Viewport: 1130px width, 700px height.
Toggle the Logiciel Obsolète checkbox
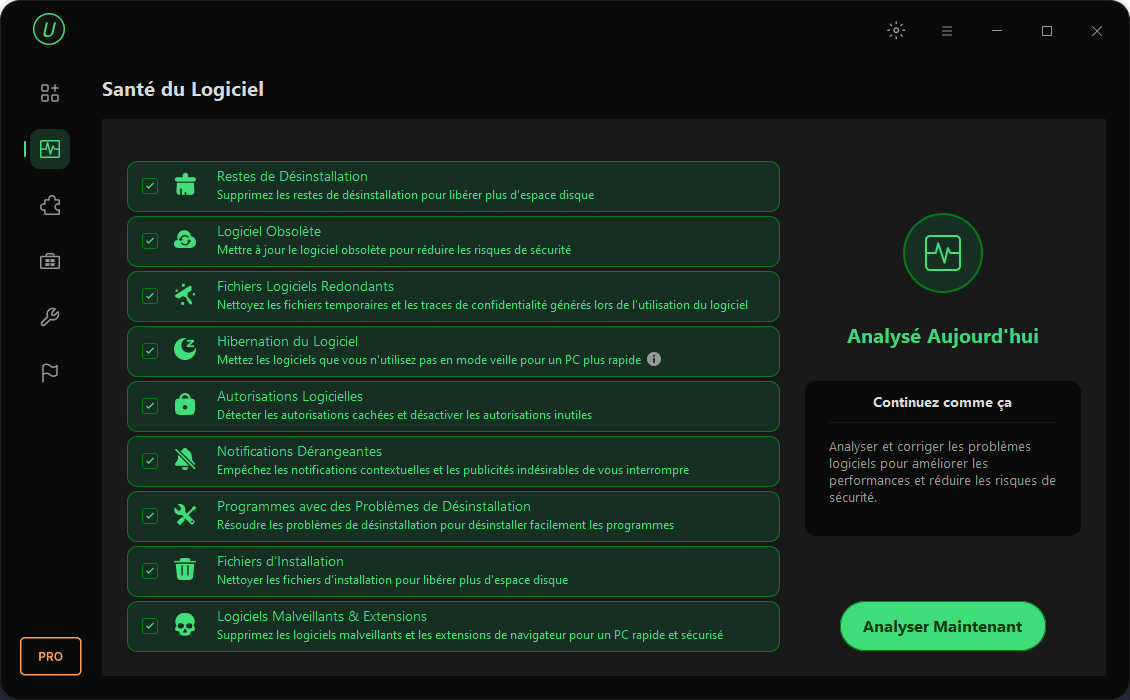coord(150,241)
